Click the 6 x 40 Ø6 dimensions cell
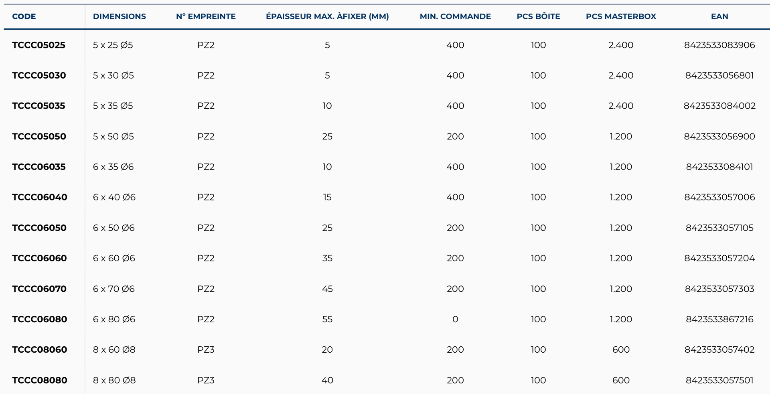The height and width of the screenshot is (394, 770). (x=114, y=197)
